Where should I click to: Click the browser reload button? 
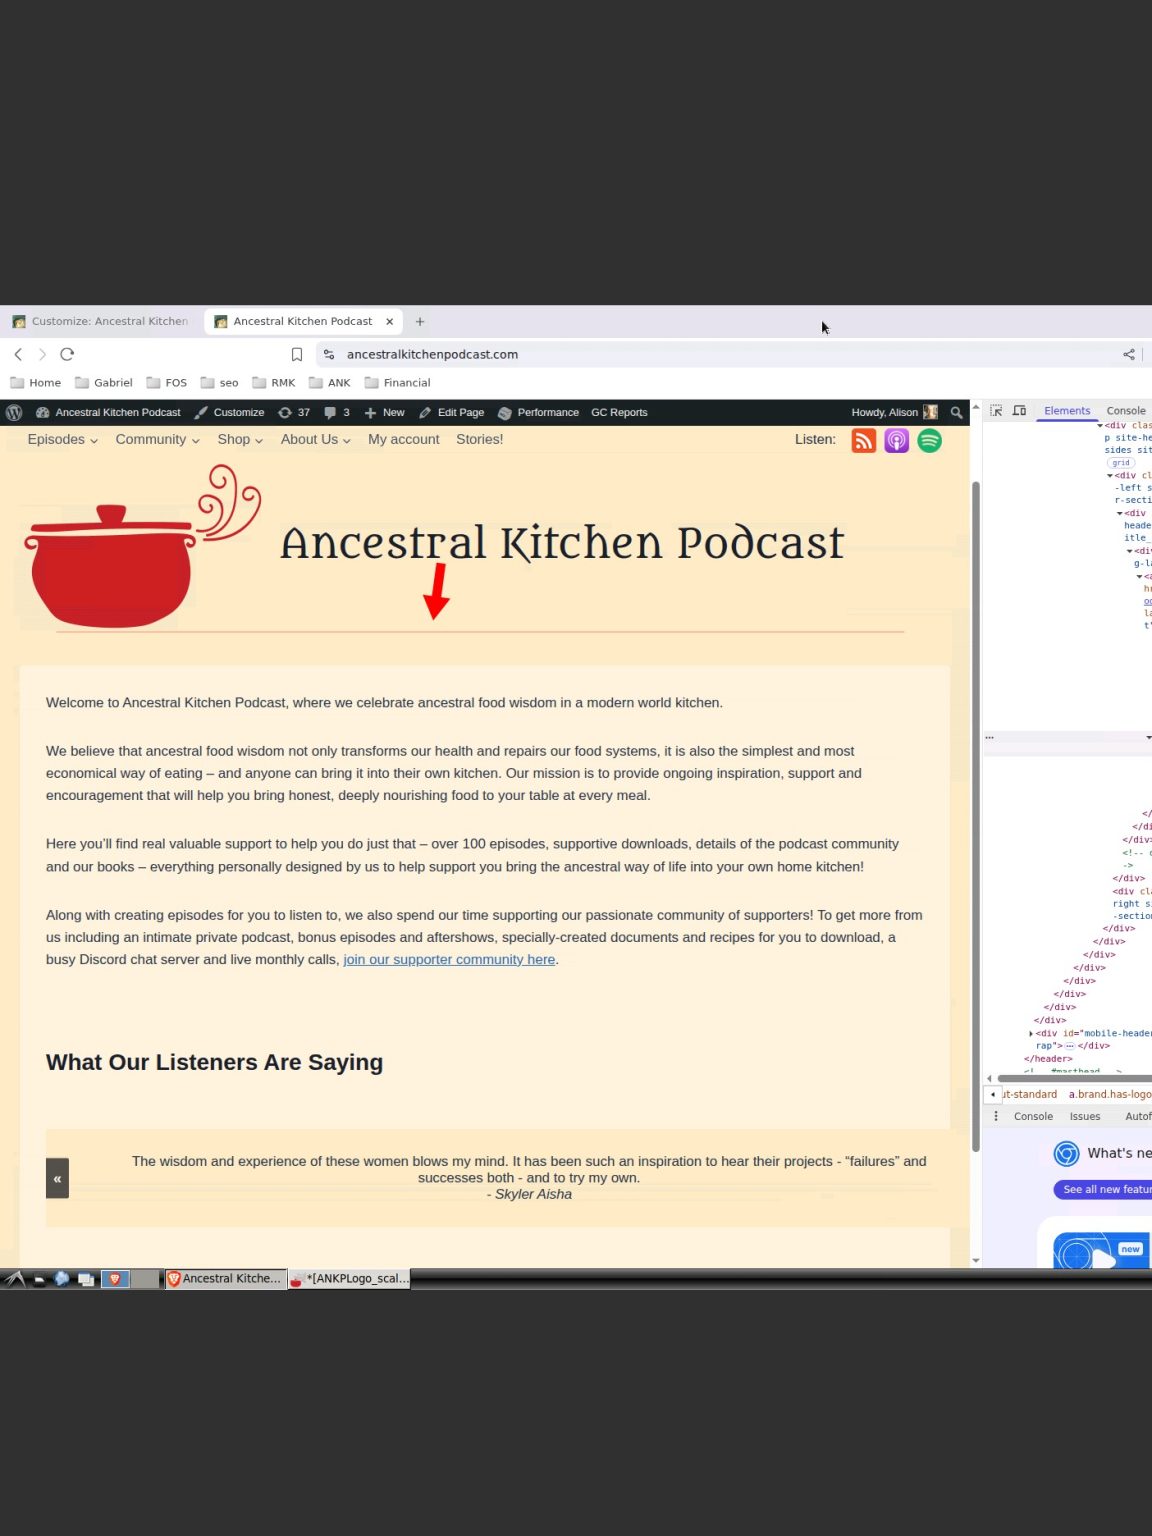tap(67, 354)
